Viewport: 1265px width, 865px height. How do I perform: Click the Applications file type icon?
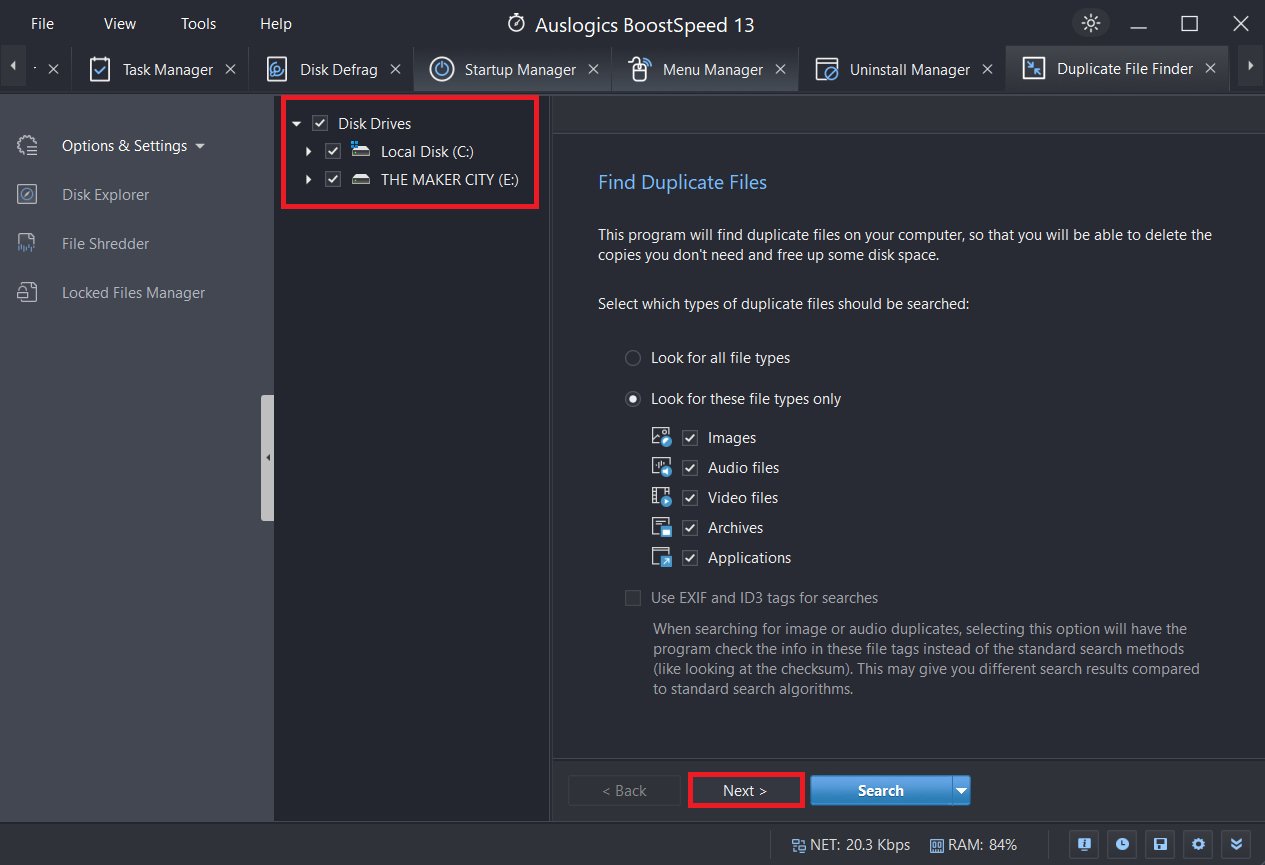click(x=662, y=557)
